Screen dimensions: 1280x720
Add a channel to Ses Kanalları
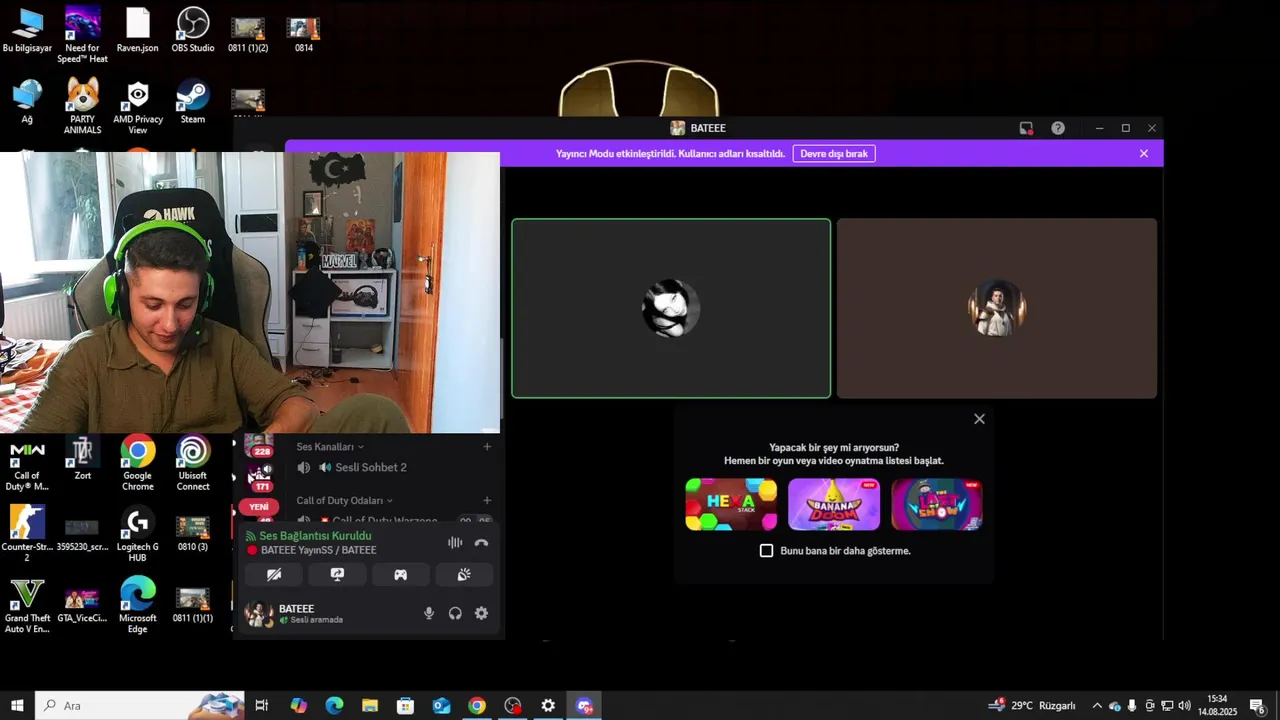(487, 447)
